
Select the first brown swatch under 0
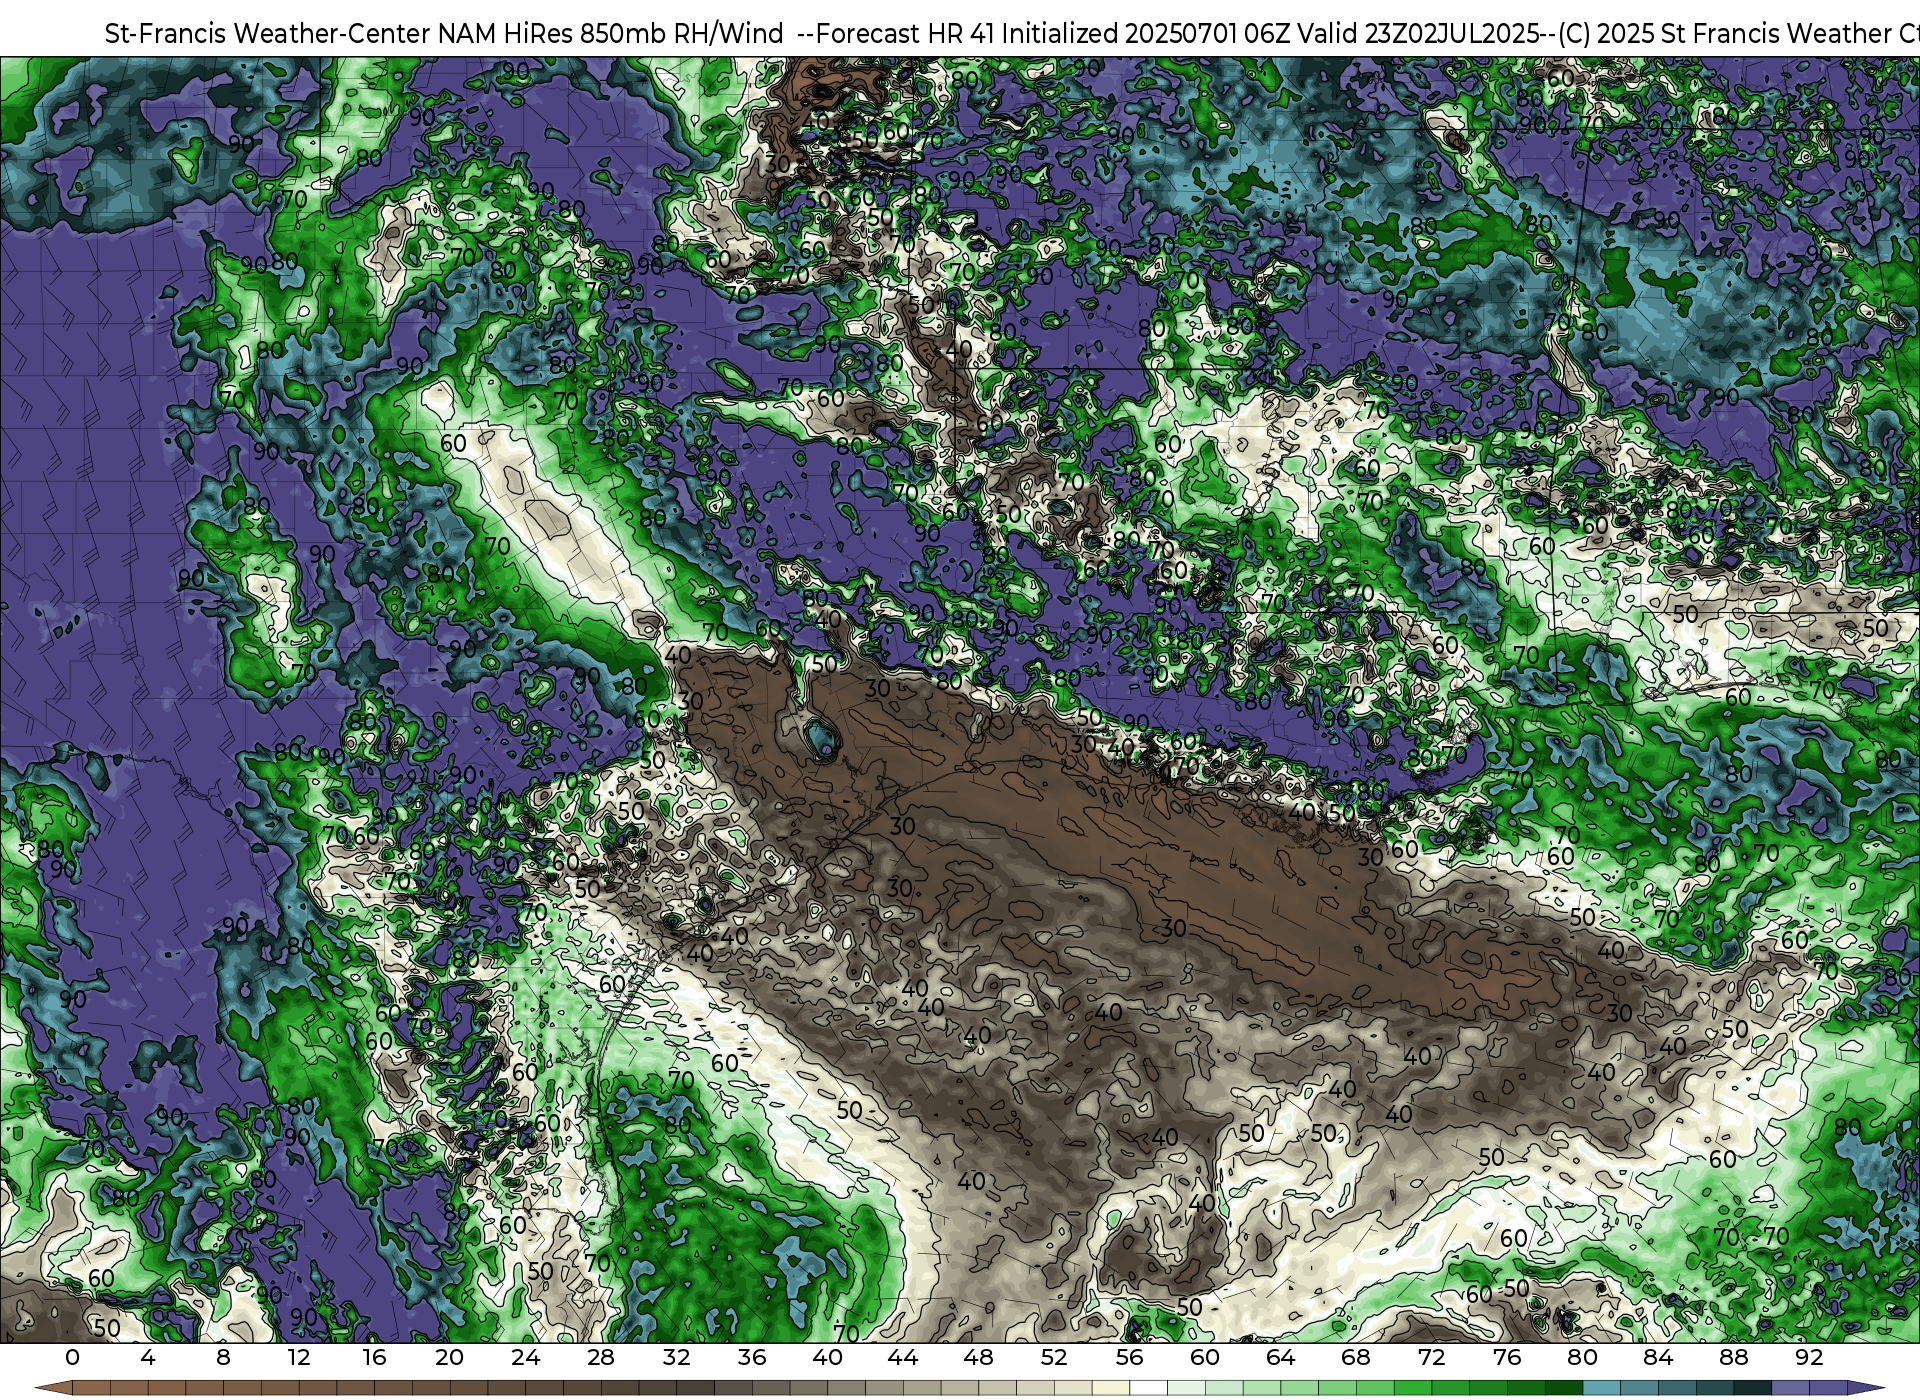coord(91,1388)
